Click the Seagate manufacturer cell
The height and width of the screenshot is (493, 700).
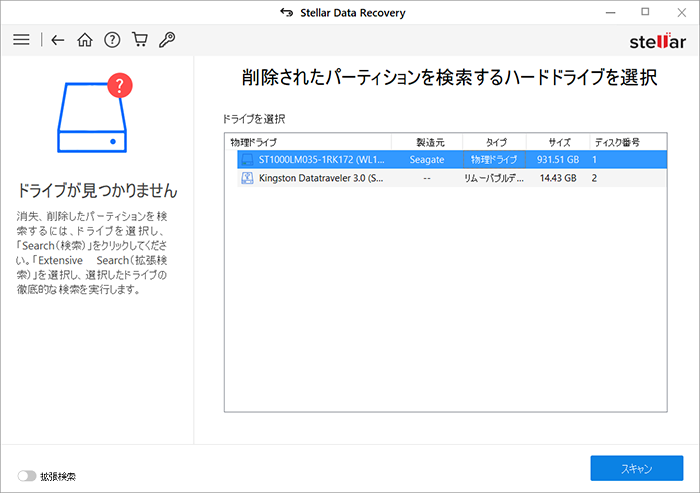427,160
